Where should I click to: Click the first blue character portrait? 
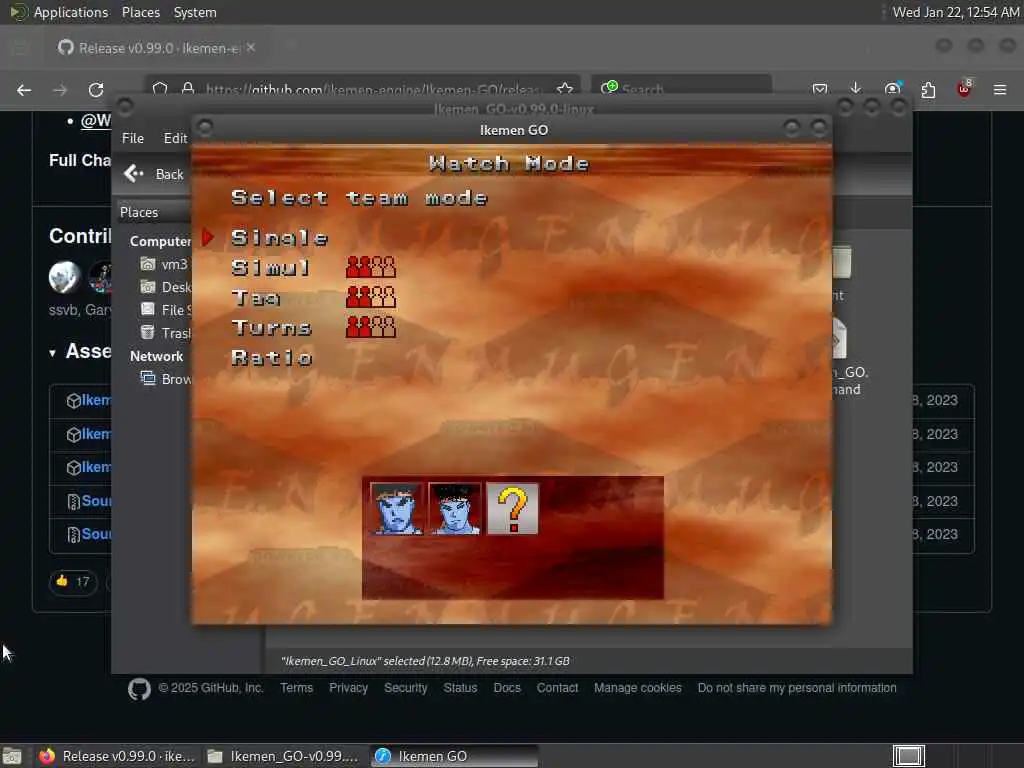396,509
